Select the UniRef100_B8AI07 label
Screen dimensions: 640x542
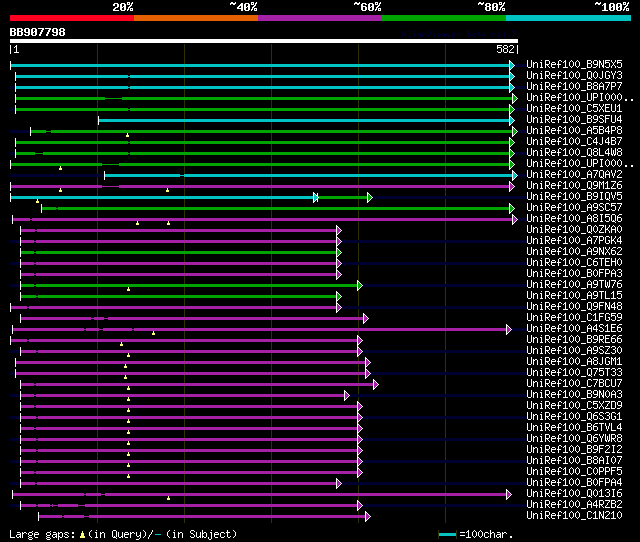point(574,461)
